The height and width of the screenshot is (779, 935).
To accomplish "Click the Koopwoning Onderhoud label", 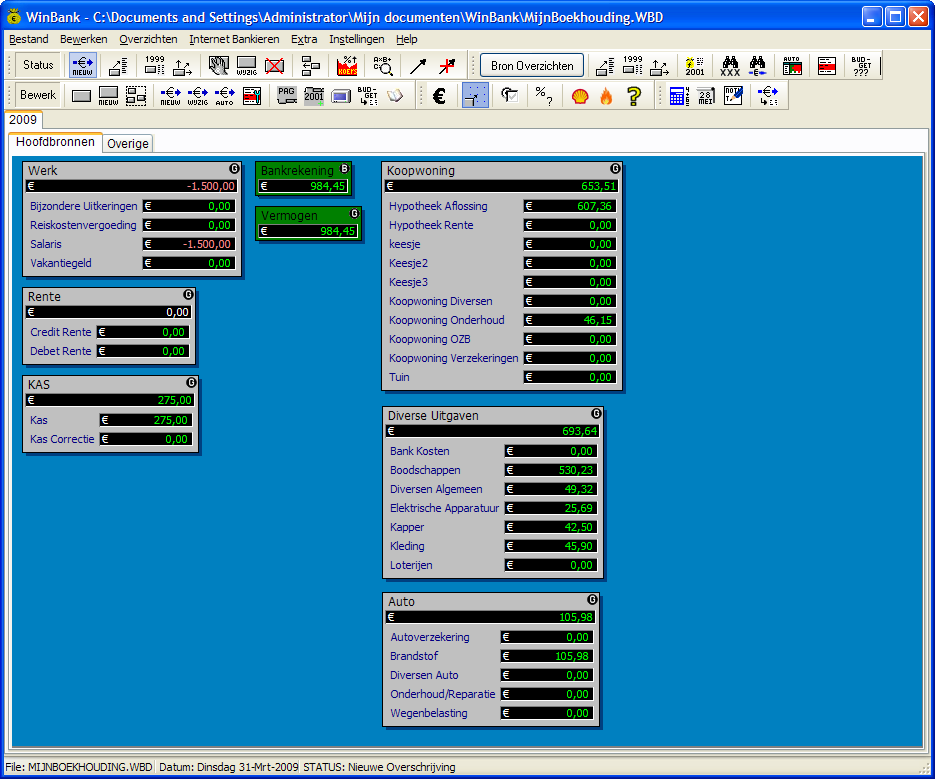I will click(447, 320).
